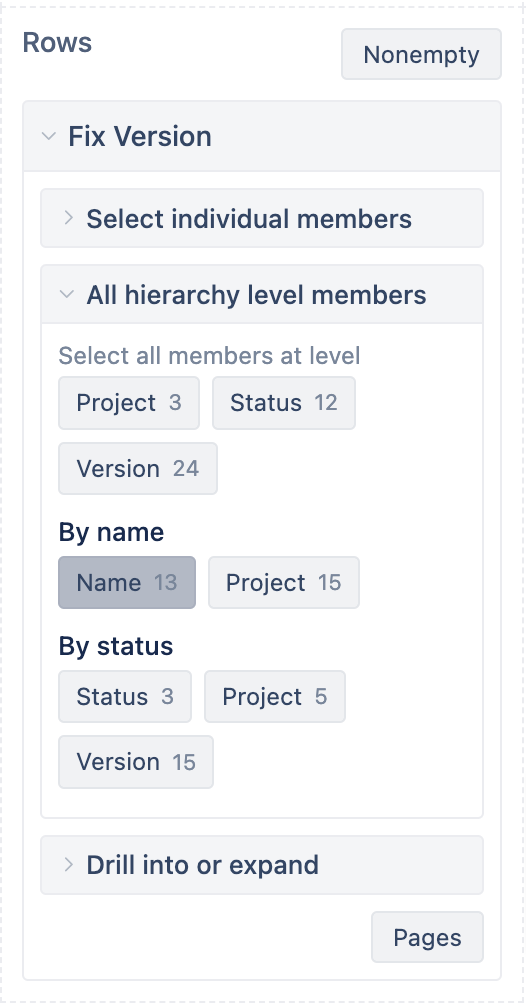Click chevron beside Drill into or expand
526x1006 pixels.
(x=68, y=865)
